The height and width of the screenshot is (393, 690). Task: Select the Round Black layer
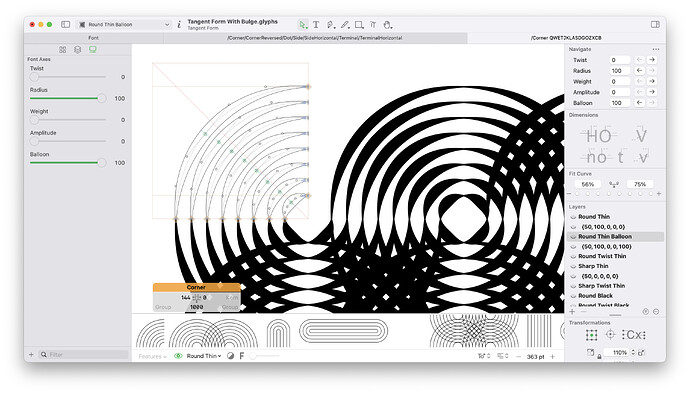click(x=595, y=296)
